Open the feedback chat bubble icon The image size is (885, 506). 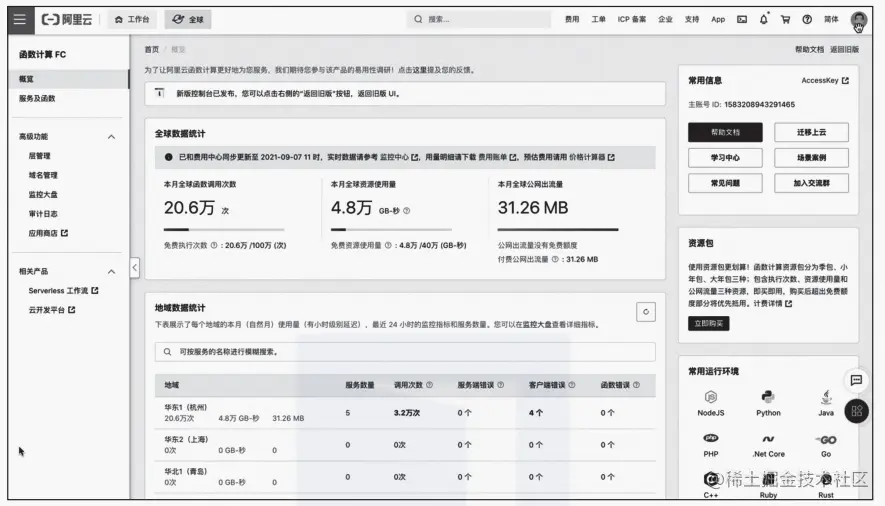tap(856, 380)
